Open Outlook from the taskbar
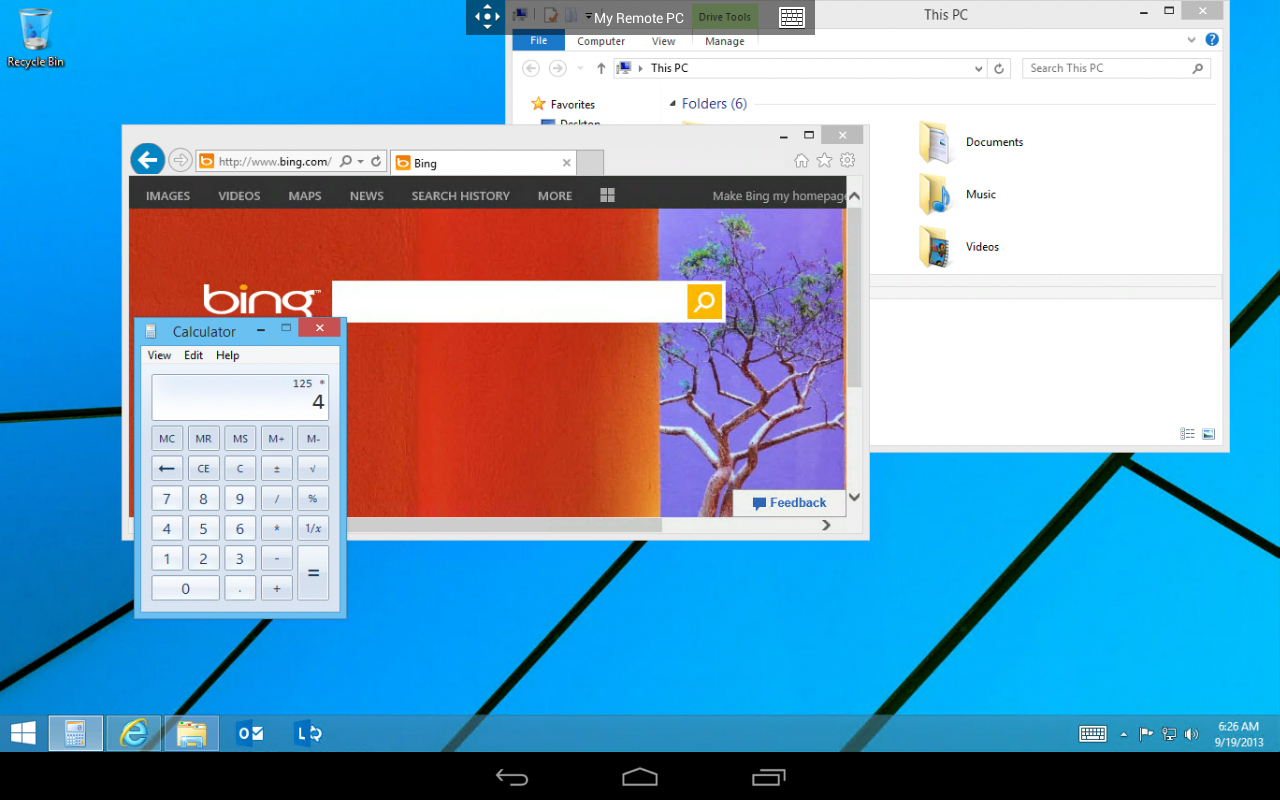1280x800 pixels. click(x=248, y=733)
